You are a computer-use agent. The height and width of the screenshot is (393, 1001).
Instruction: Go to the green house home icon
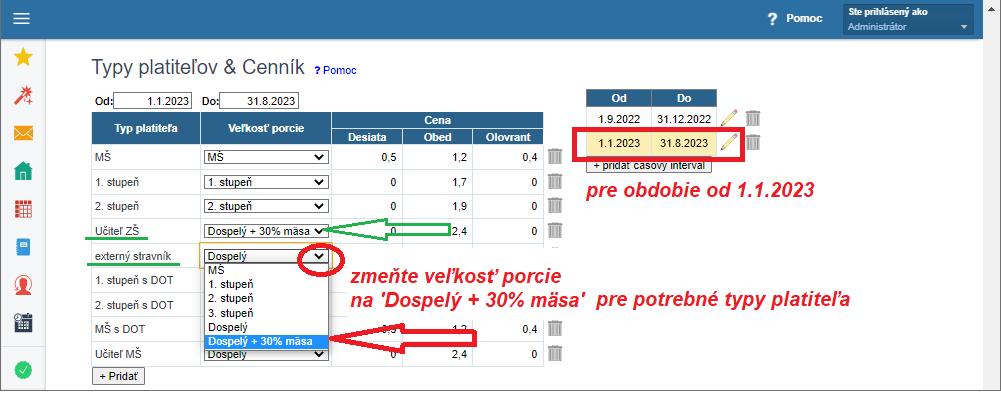point(24,171)
